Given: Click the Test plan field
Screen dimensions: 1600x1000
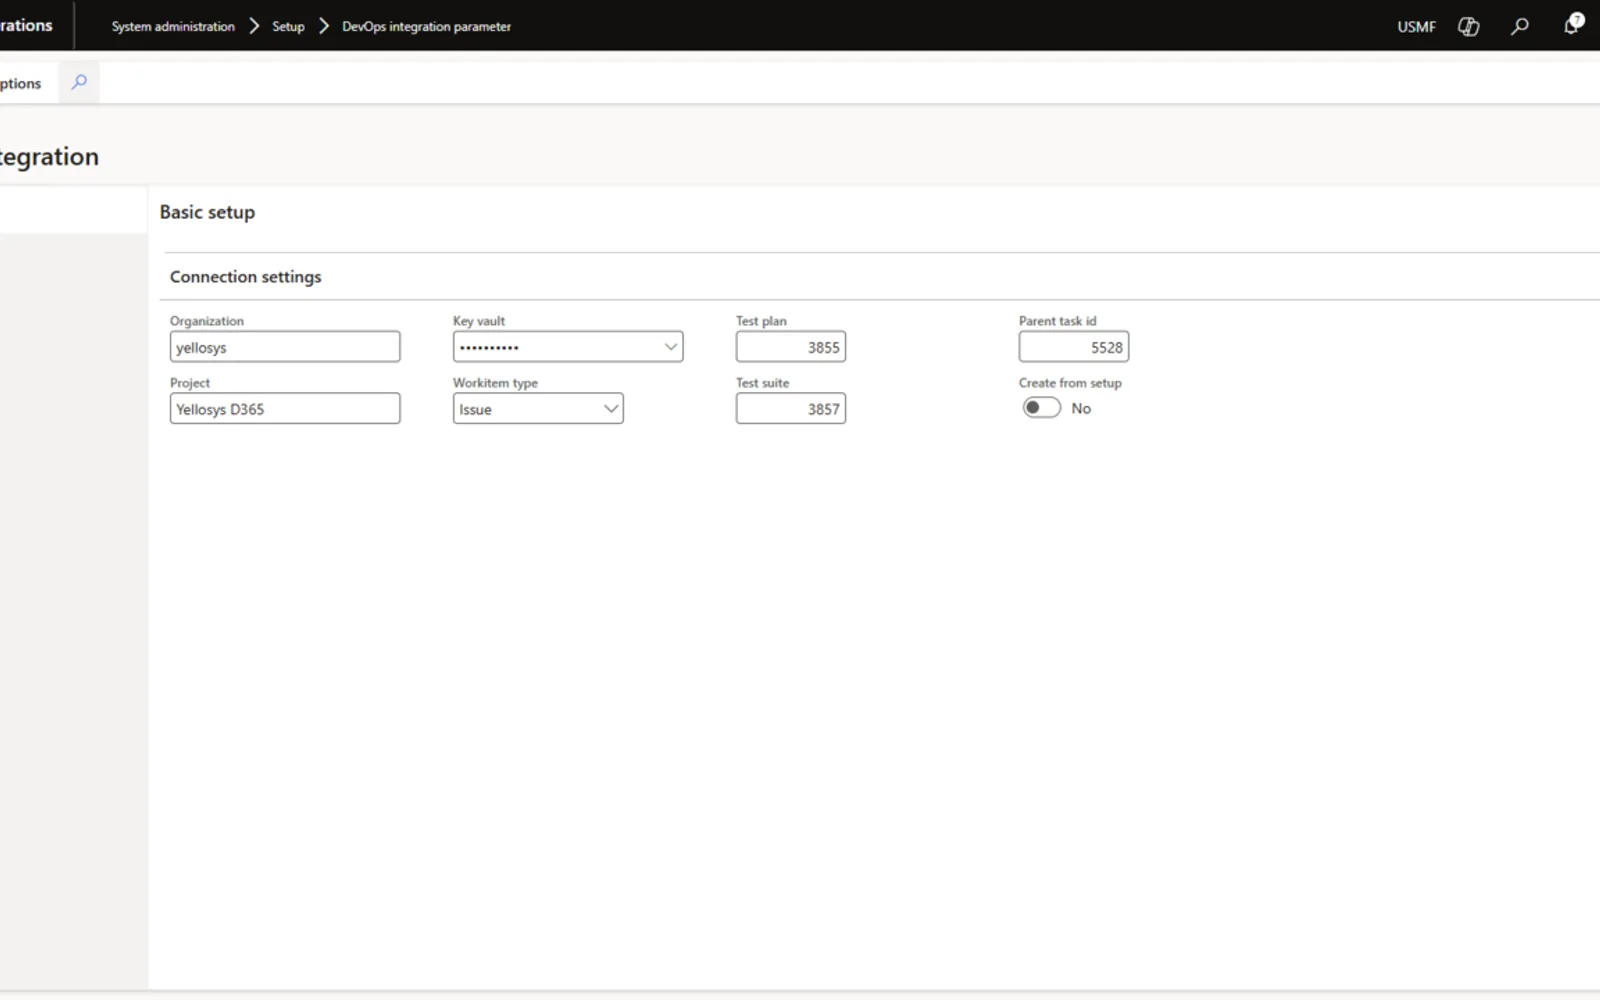Looking at the screenshot, I should point(791,347).
